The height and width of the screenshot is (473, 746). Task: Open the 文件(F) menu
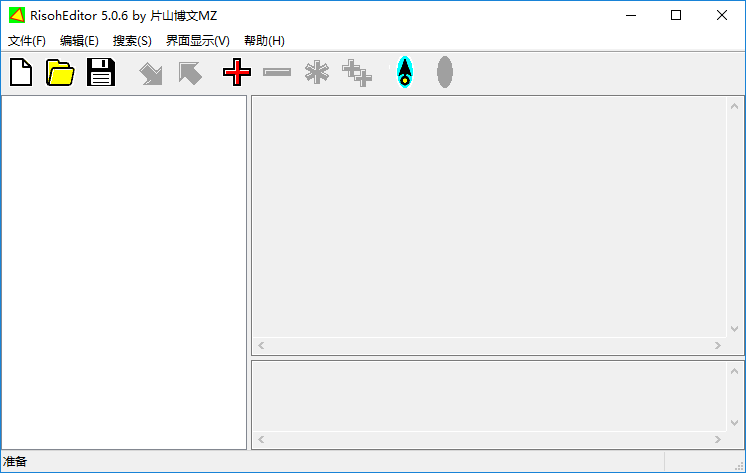coord(27,41)
